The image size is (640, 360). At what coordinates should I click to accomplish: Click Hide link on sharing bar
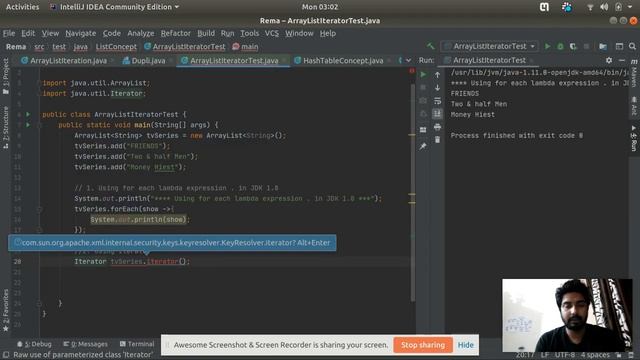[x=465, y=345]
